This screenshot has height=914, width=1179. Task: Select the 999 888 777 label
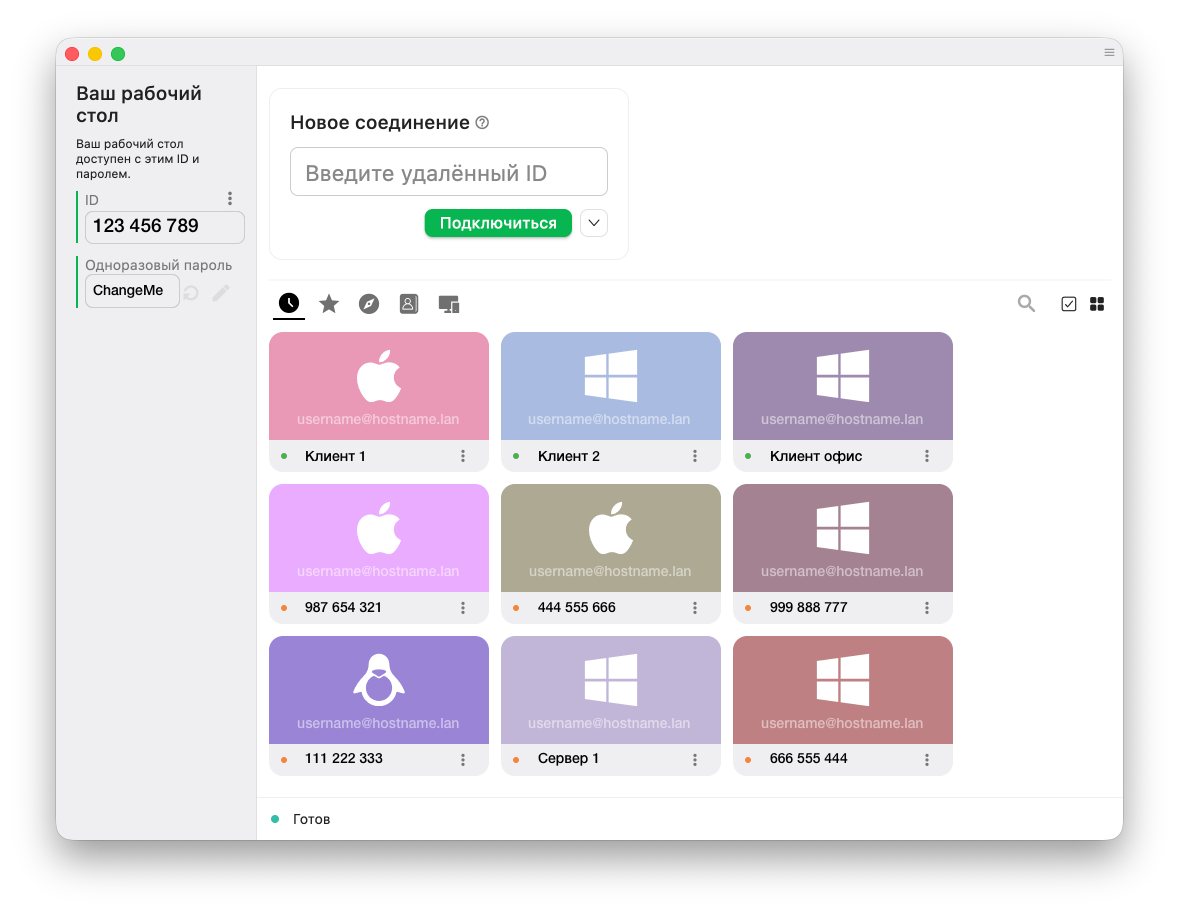coord(808,607)
